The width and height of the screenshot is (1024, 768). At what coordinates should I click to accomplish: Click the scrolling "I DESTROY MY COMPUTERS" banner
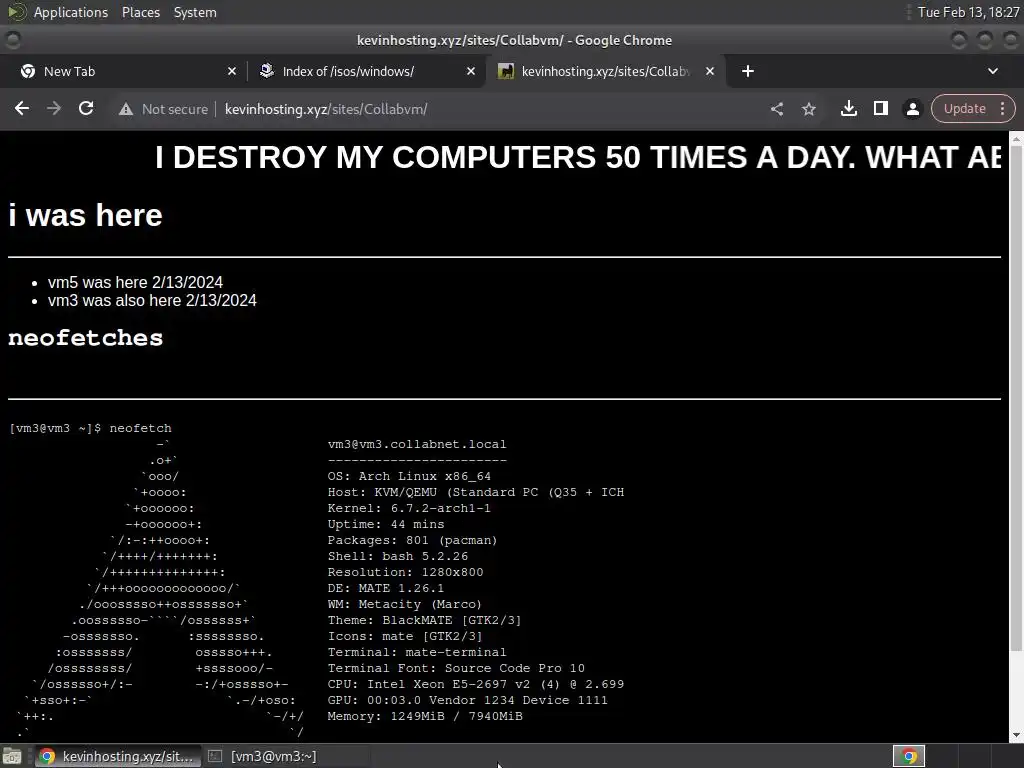pyautogui.click(x=577, y=157)
